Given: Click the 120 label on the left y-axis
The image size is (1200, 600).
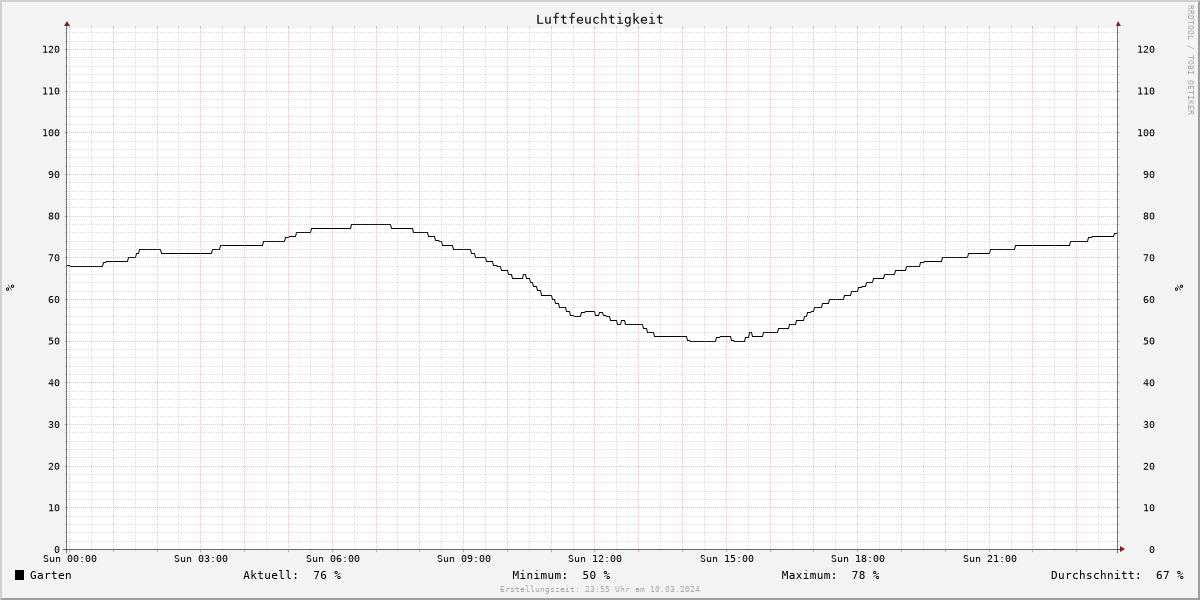Looking at the screenshot, I should pyautogui.click(x=51, y=49).
